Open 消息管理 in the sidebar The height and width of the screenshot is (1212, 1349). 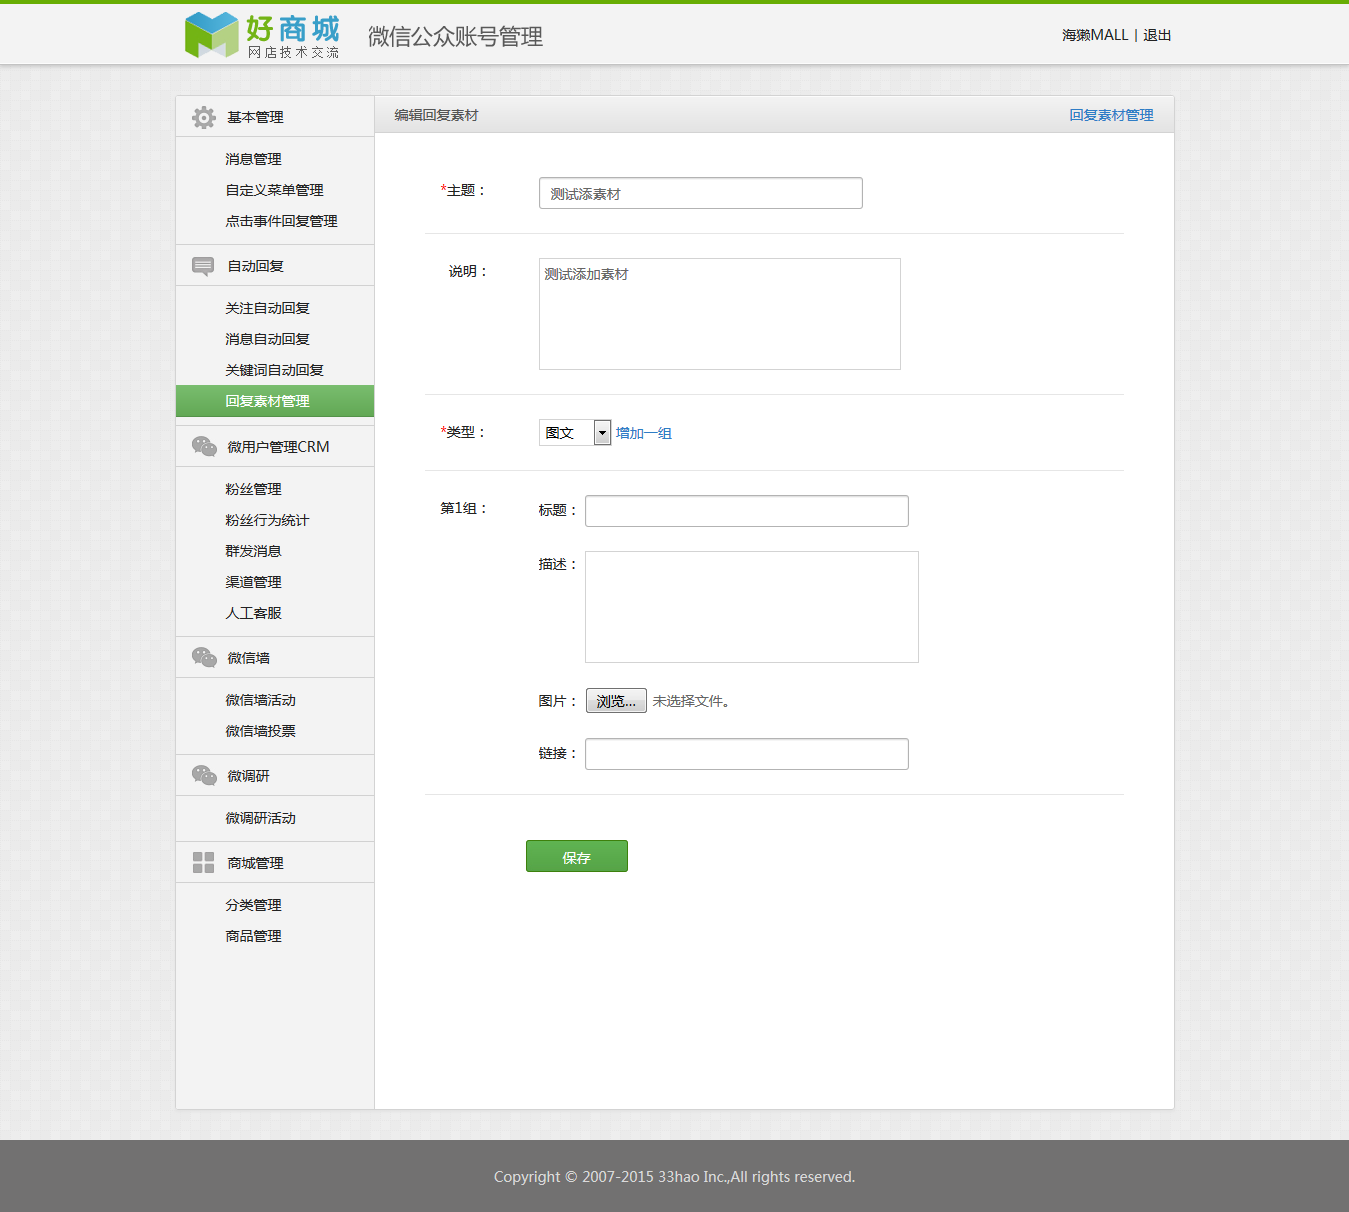(x=253, y=159)
